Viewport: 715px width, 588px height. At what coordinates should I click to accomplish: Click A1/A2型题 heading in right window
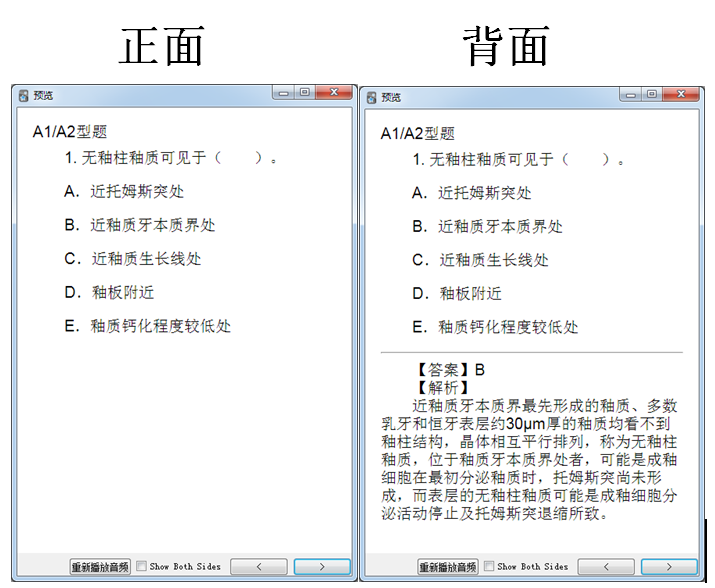coord(418,134)
